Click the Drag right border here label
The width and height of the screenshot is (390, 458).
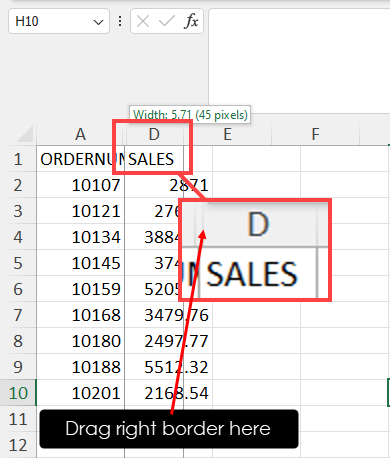pyautogui.click(x=169, y=429)
